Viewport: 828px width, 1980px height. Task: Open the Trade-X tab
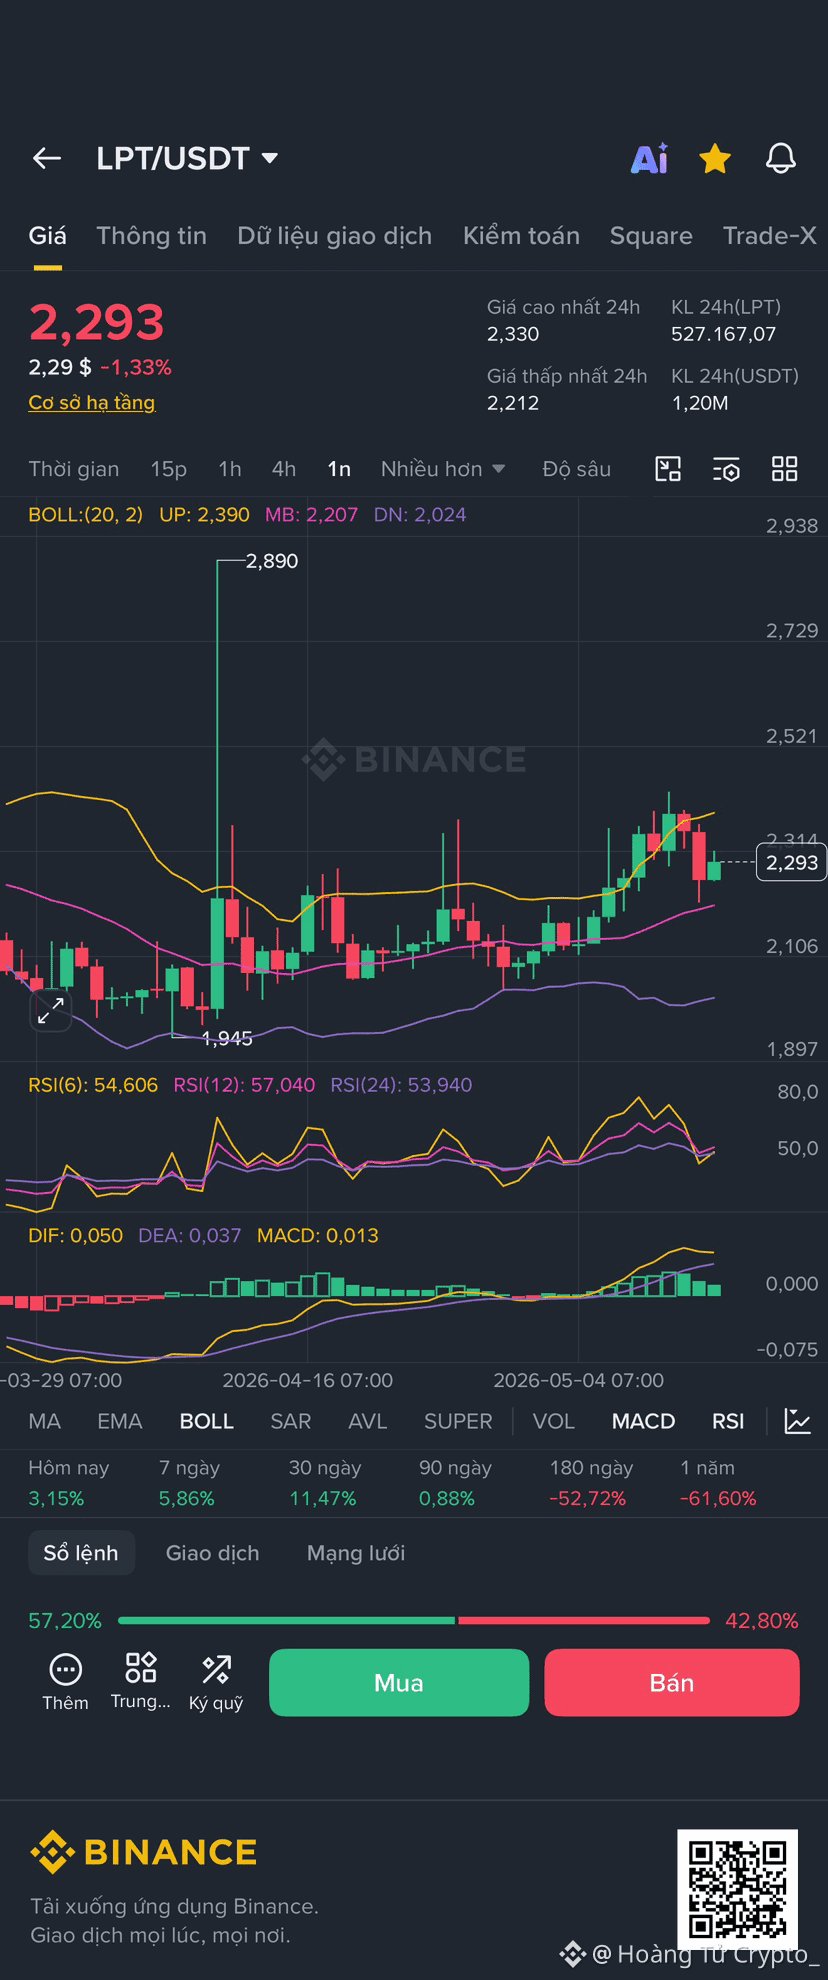[770, 236]
